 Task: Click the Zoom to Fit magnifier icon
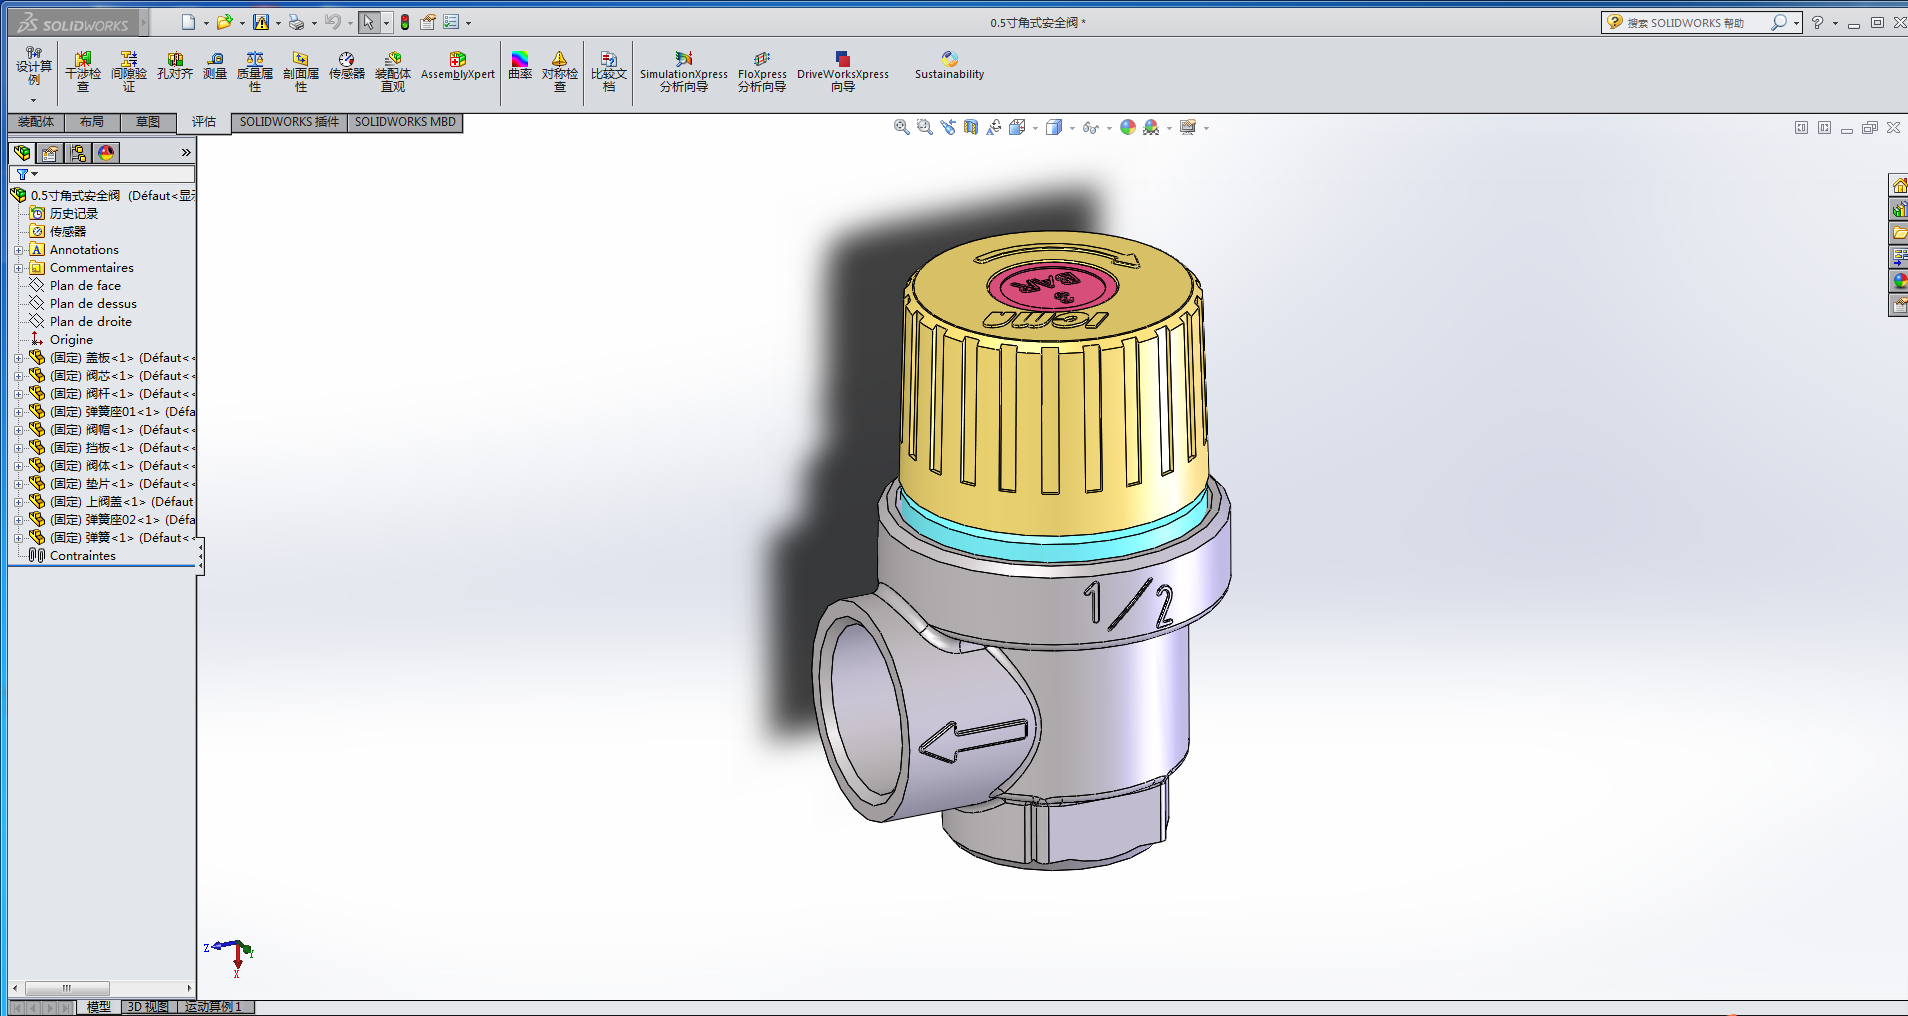901,128
